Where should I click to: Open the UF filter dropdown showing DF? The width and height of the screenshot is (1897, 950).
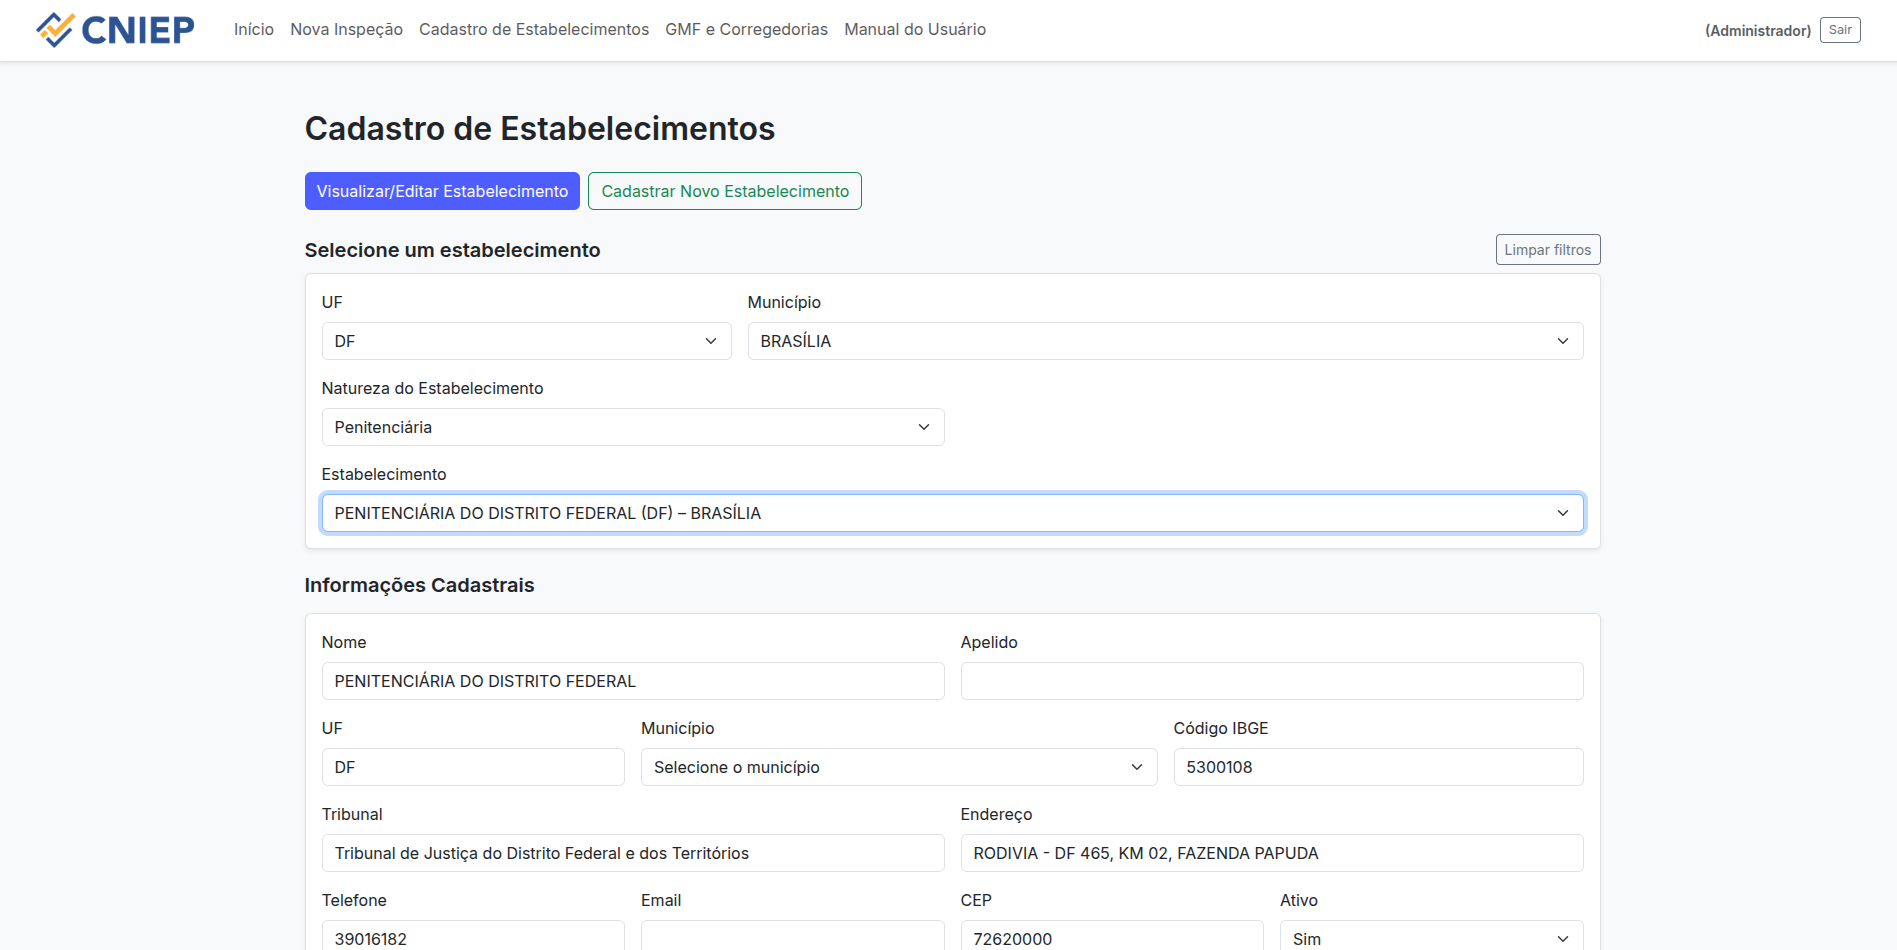(526, 341)
